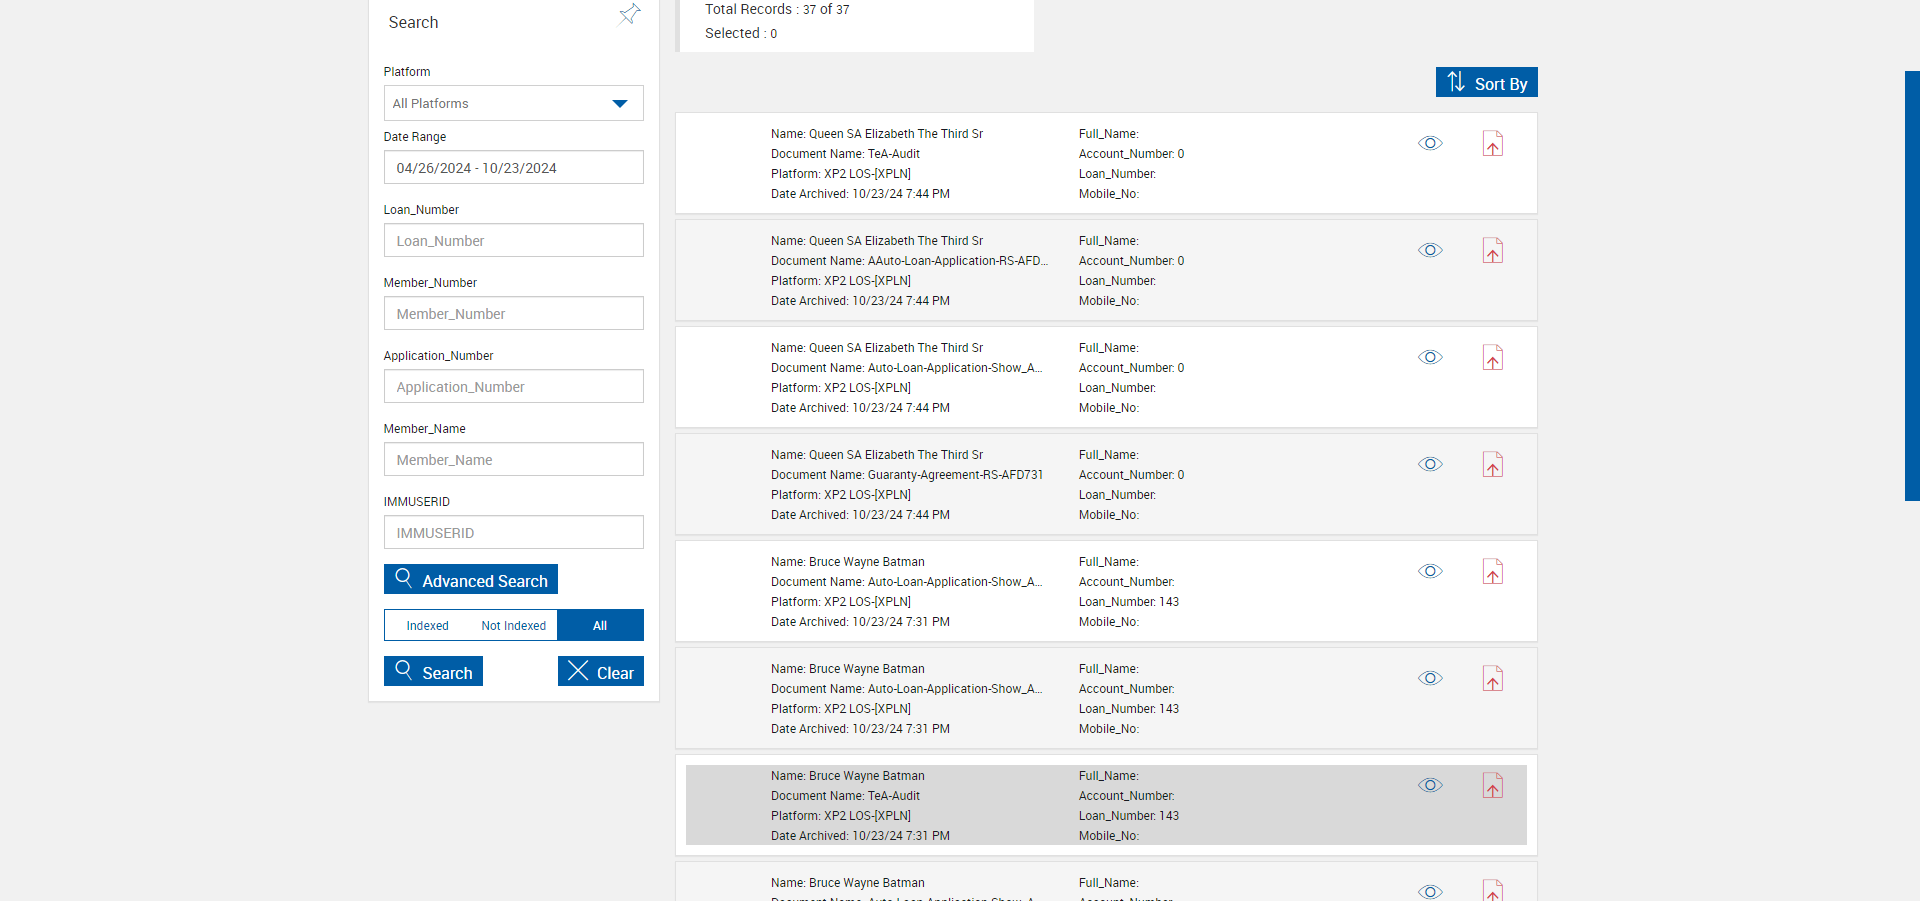Focus the IMMUSERID input

point(514,533)
